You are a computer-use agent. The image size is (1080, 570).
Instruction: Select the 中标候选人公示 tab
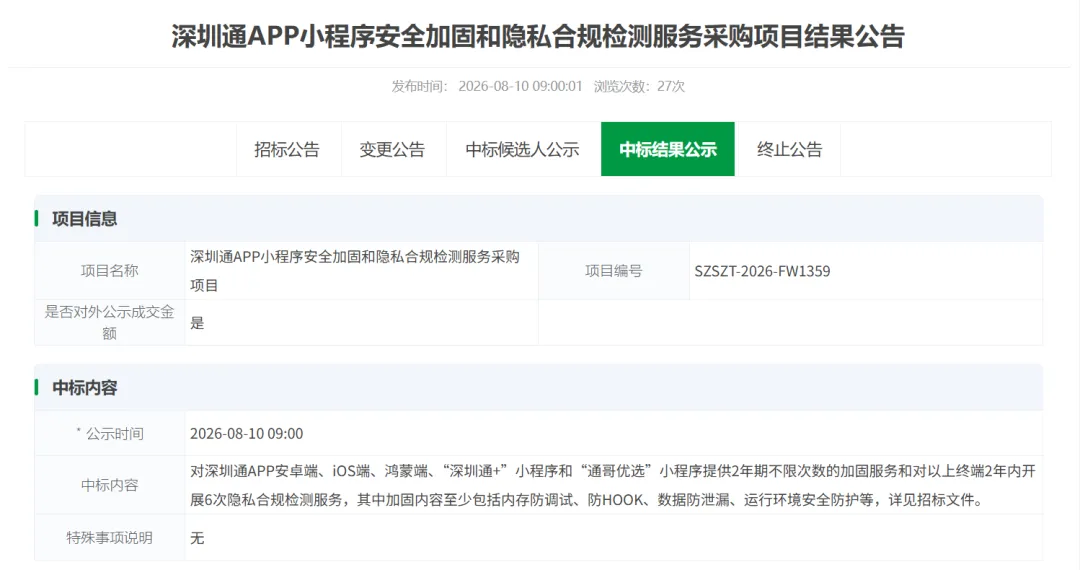pyautogui.click(x=523, y=149)
